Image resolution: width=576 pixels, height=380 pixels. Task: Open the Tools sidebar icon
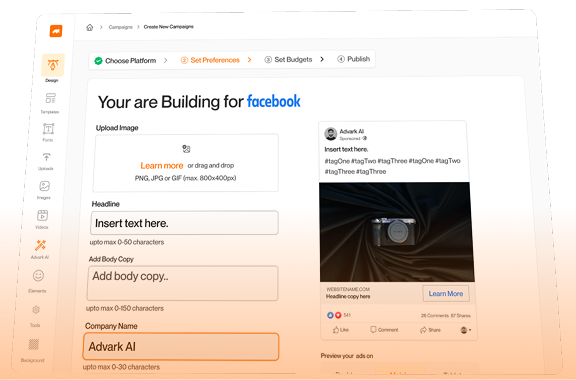36,310
